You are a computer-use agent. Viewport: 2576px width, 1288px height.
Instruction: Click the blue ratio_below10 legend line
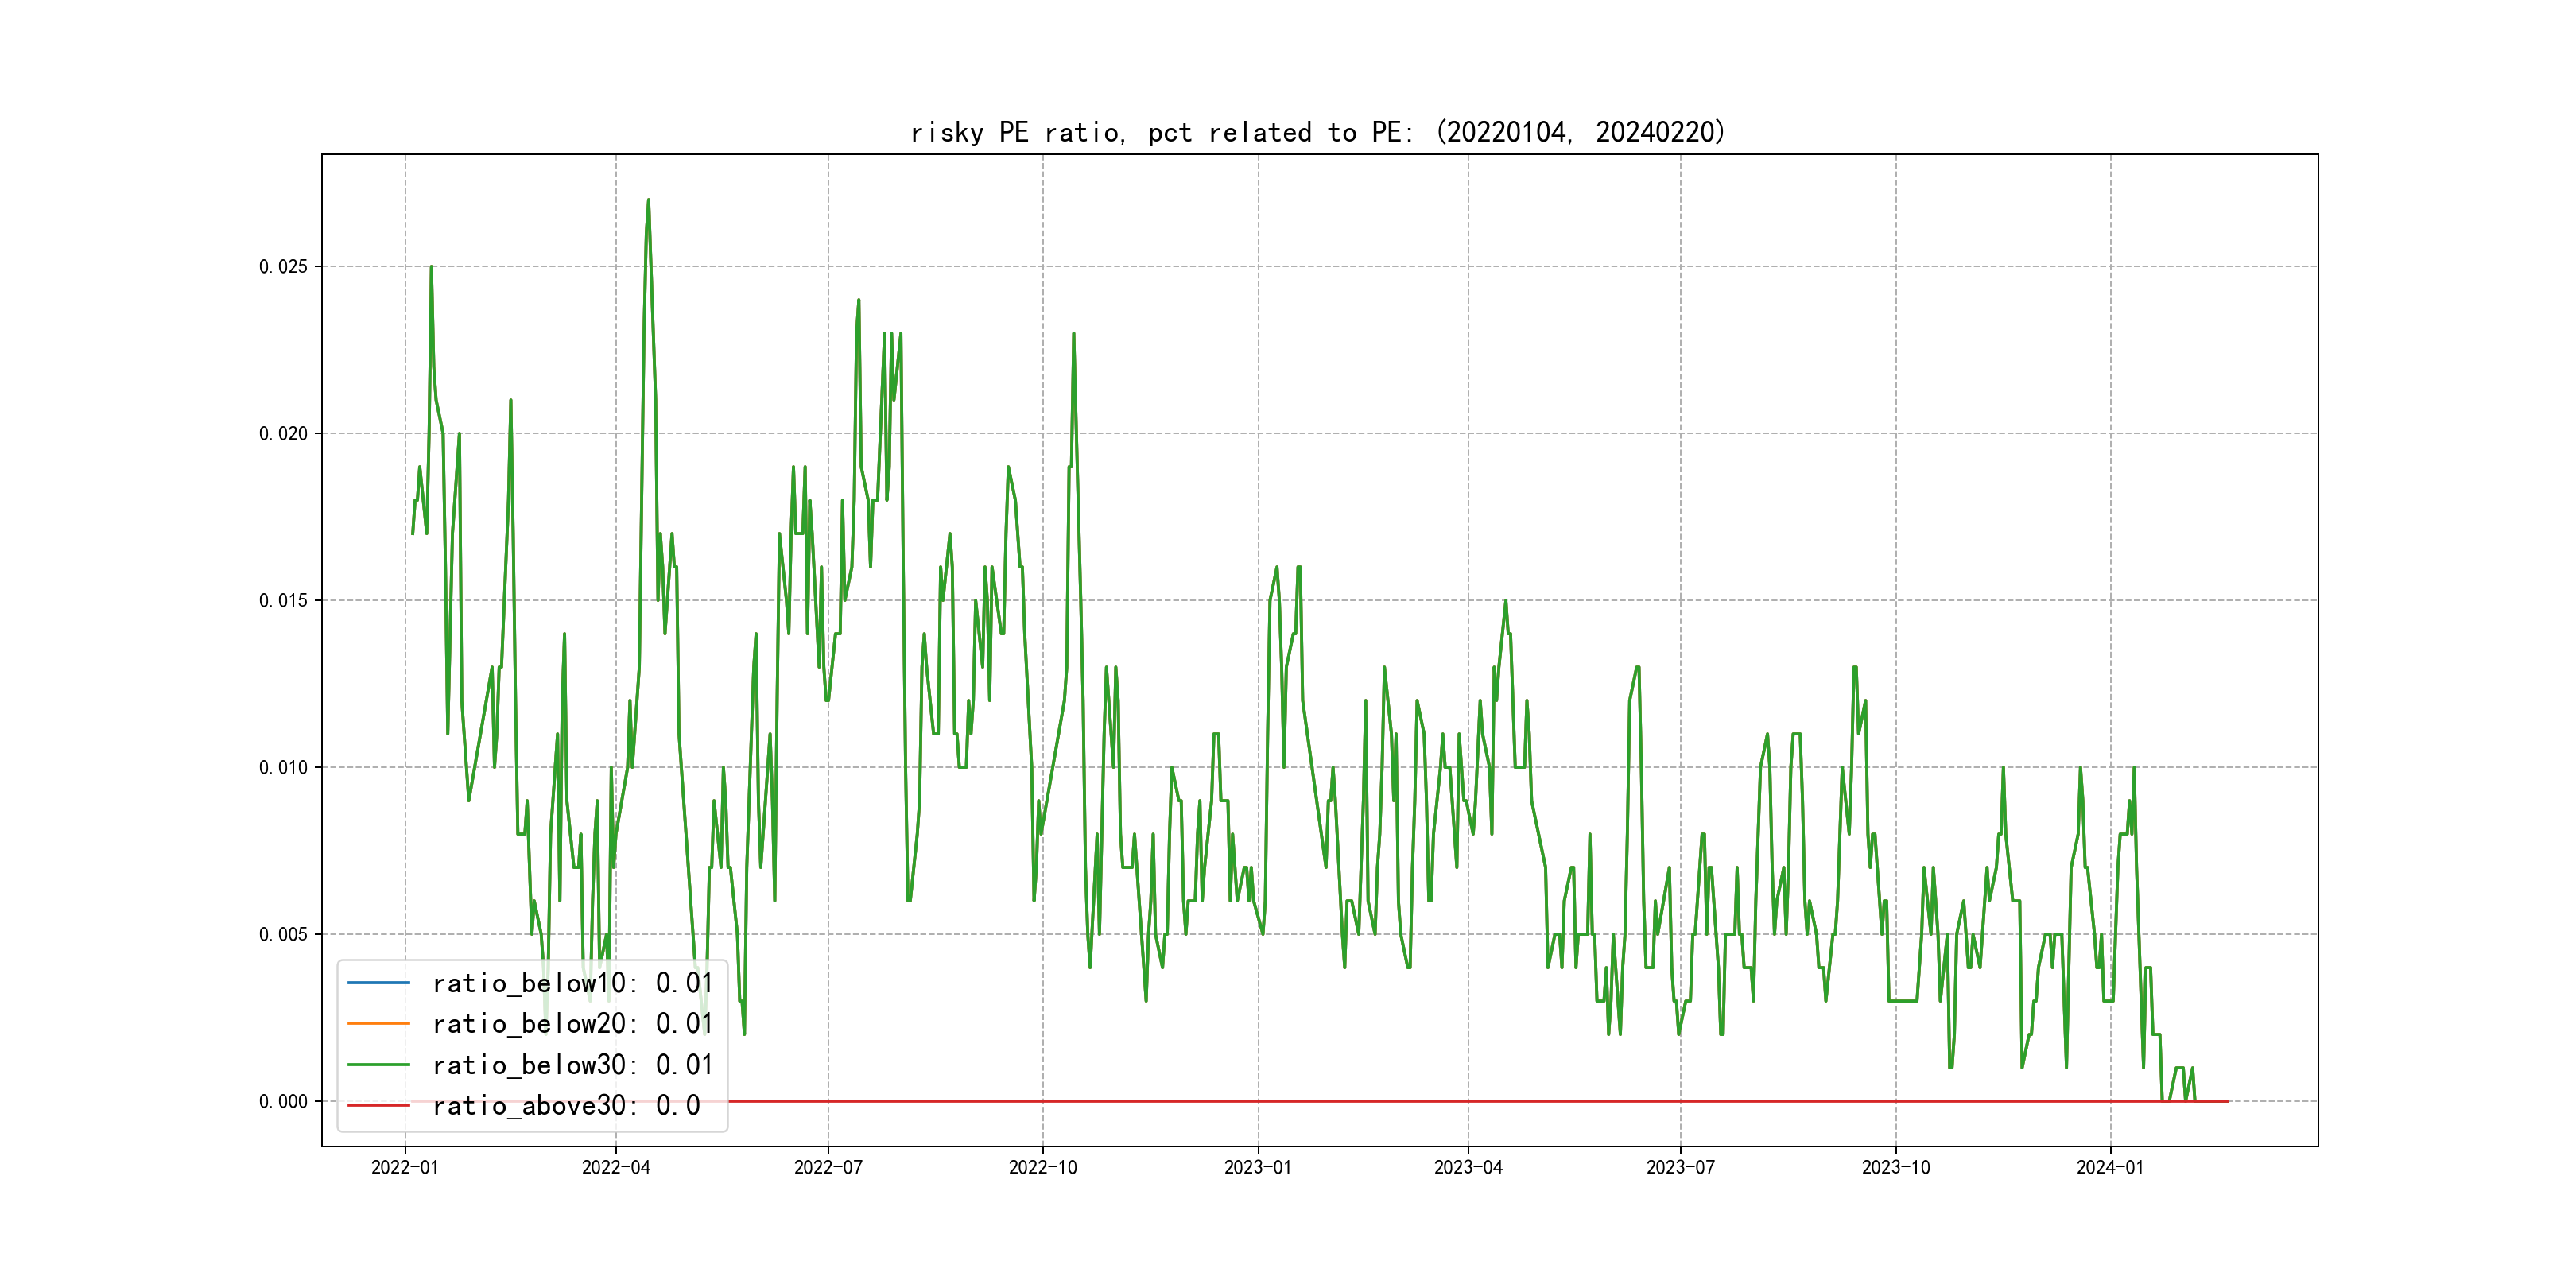(378, 983)
